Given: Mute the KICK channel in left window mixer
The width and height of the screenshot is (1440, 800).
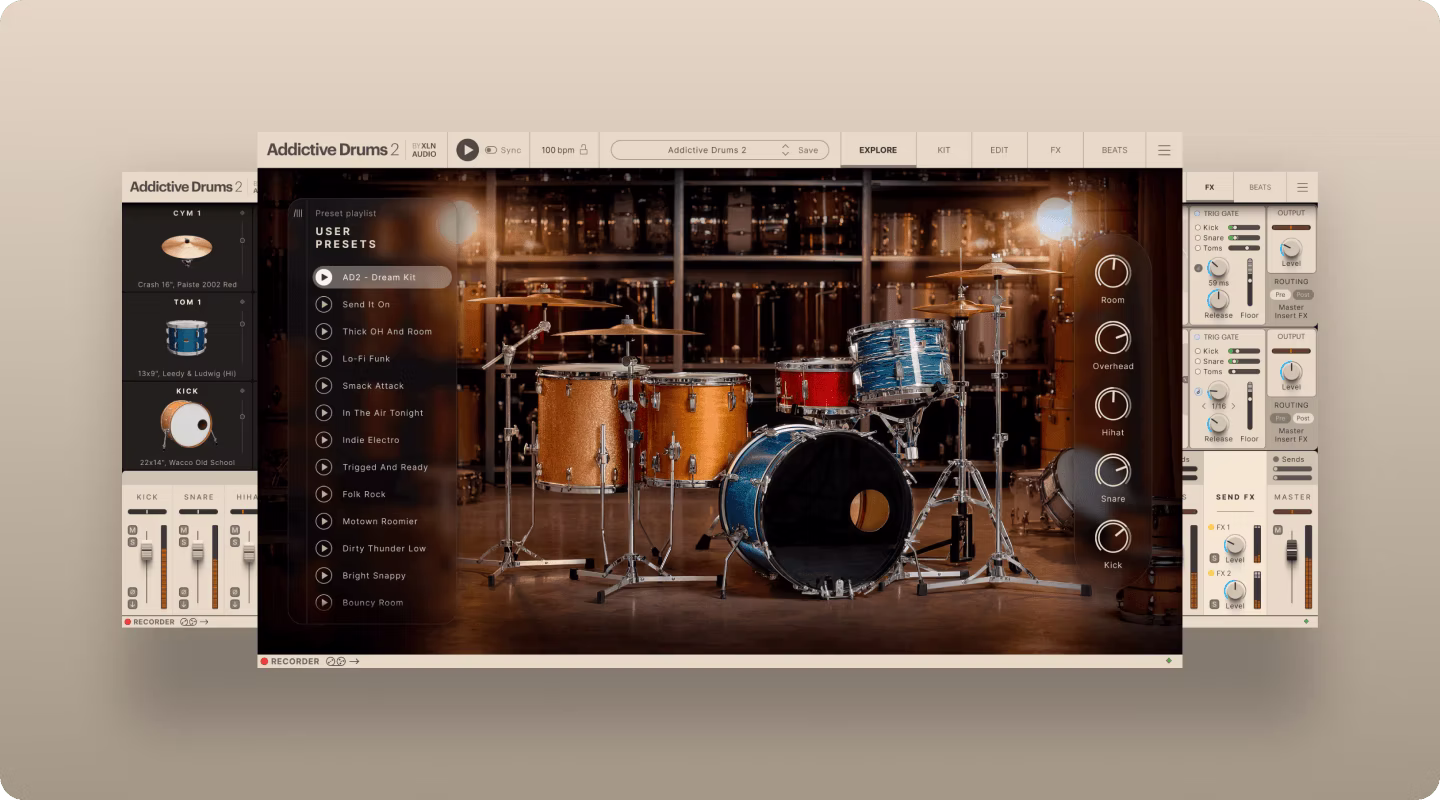Looking at the screenshot, I should click(x=132, y=530).
